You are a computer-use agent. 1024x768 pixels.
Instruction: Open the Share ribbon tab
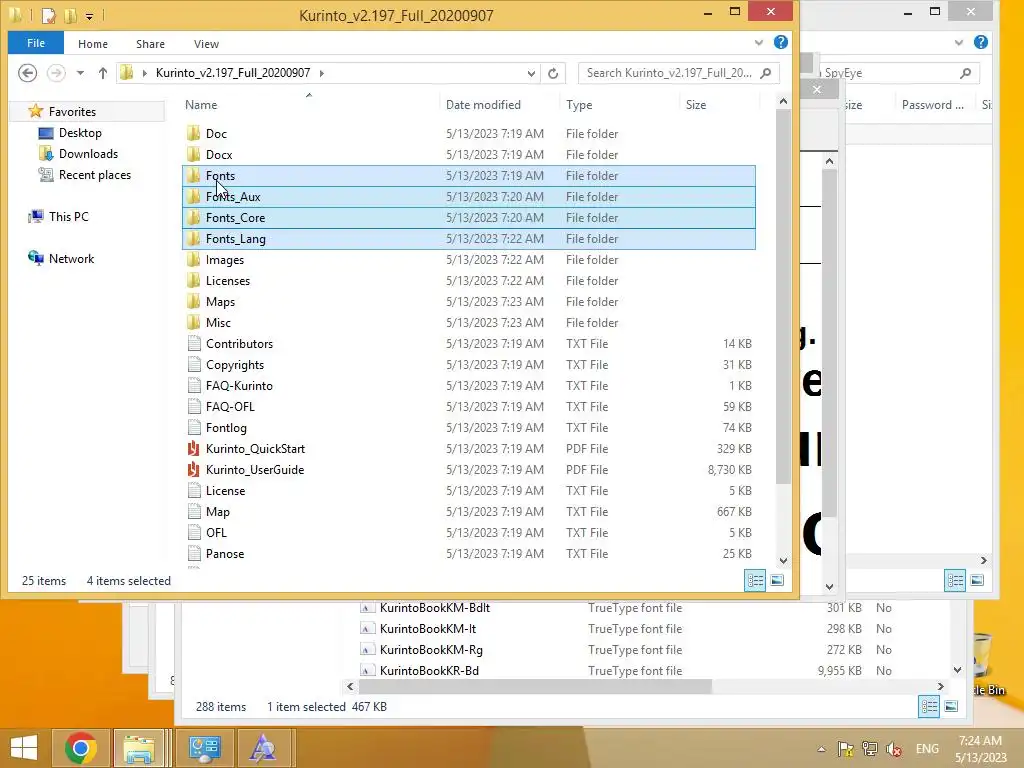pyautogui.click(x=150, y=44)
